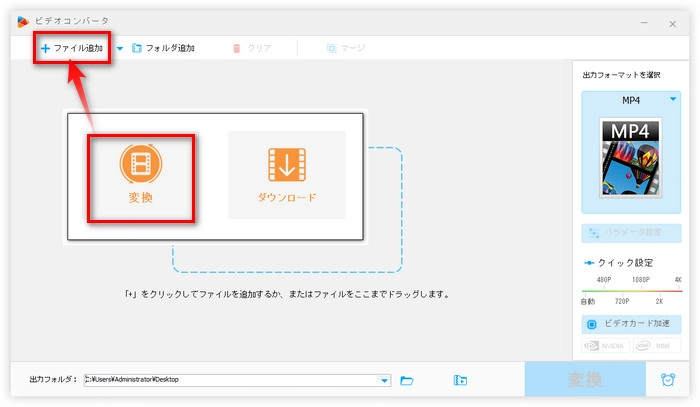Click the ファイル追加 (Add File) button

(74, 47)
